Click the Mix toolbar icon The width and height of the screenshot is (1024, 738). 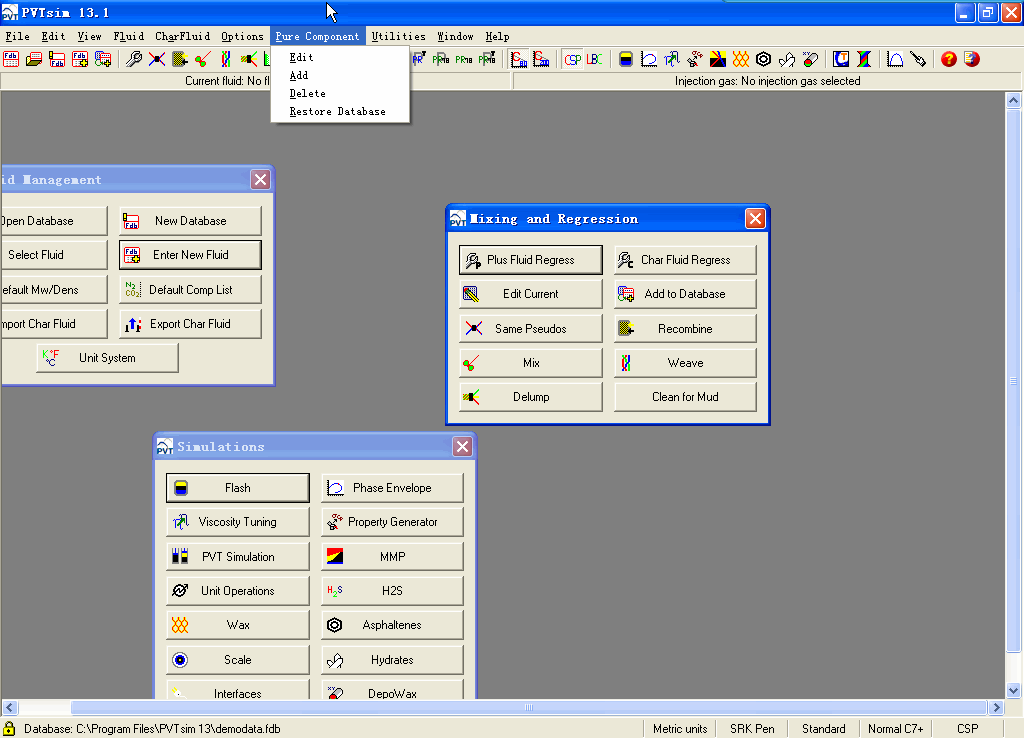coord(202,59)
